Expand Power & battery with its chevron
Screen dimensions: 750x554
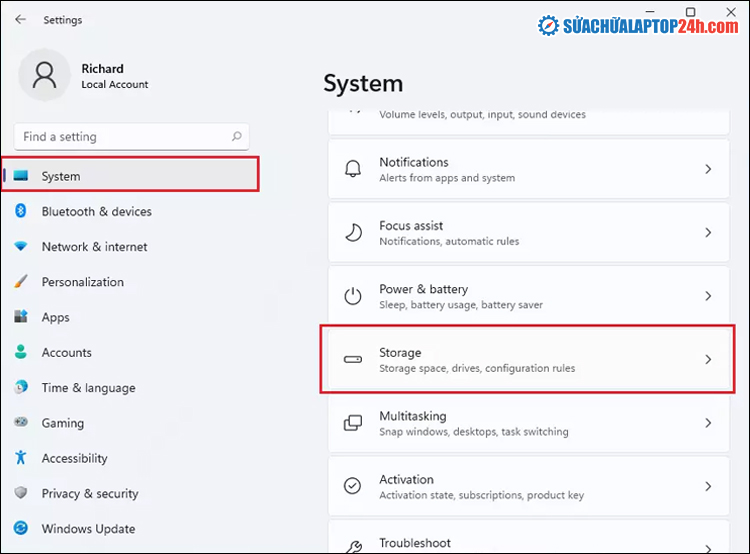708,296
